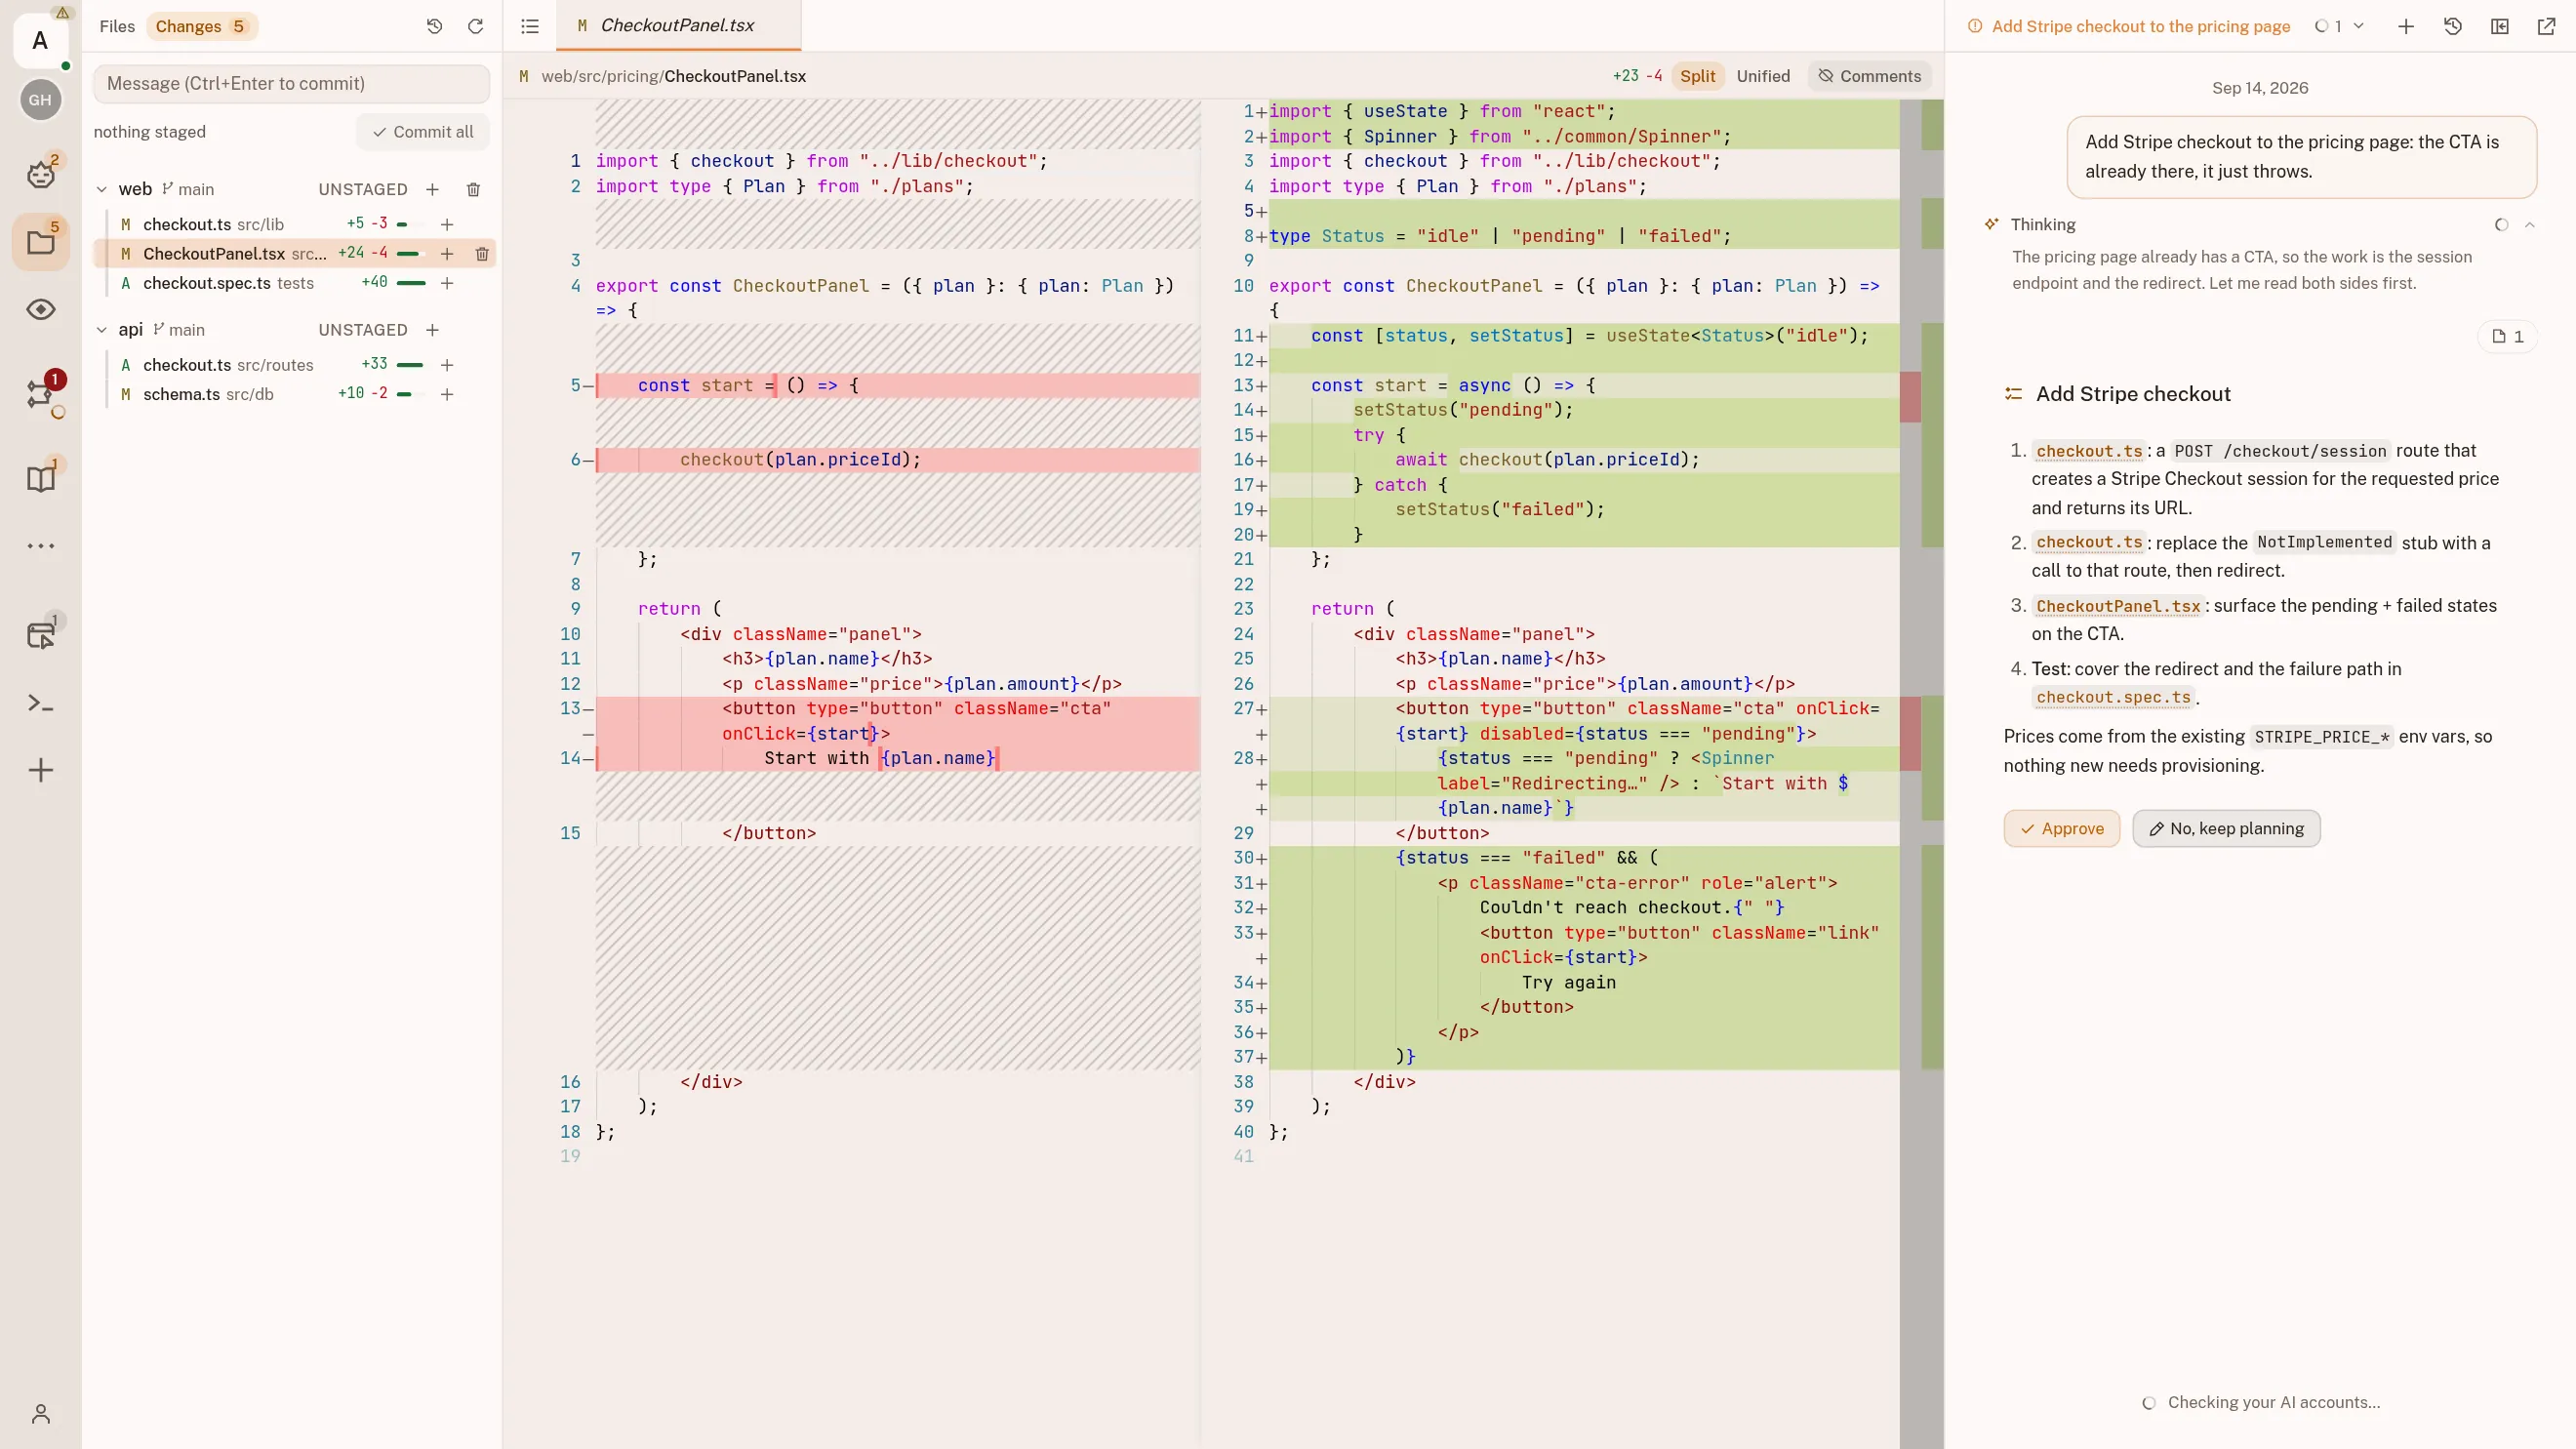Select CheckoutPanel.tsx row in changes list
Image resolution: width=2576 pixels, height=1449 pixels.
click(294, 254)
